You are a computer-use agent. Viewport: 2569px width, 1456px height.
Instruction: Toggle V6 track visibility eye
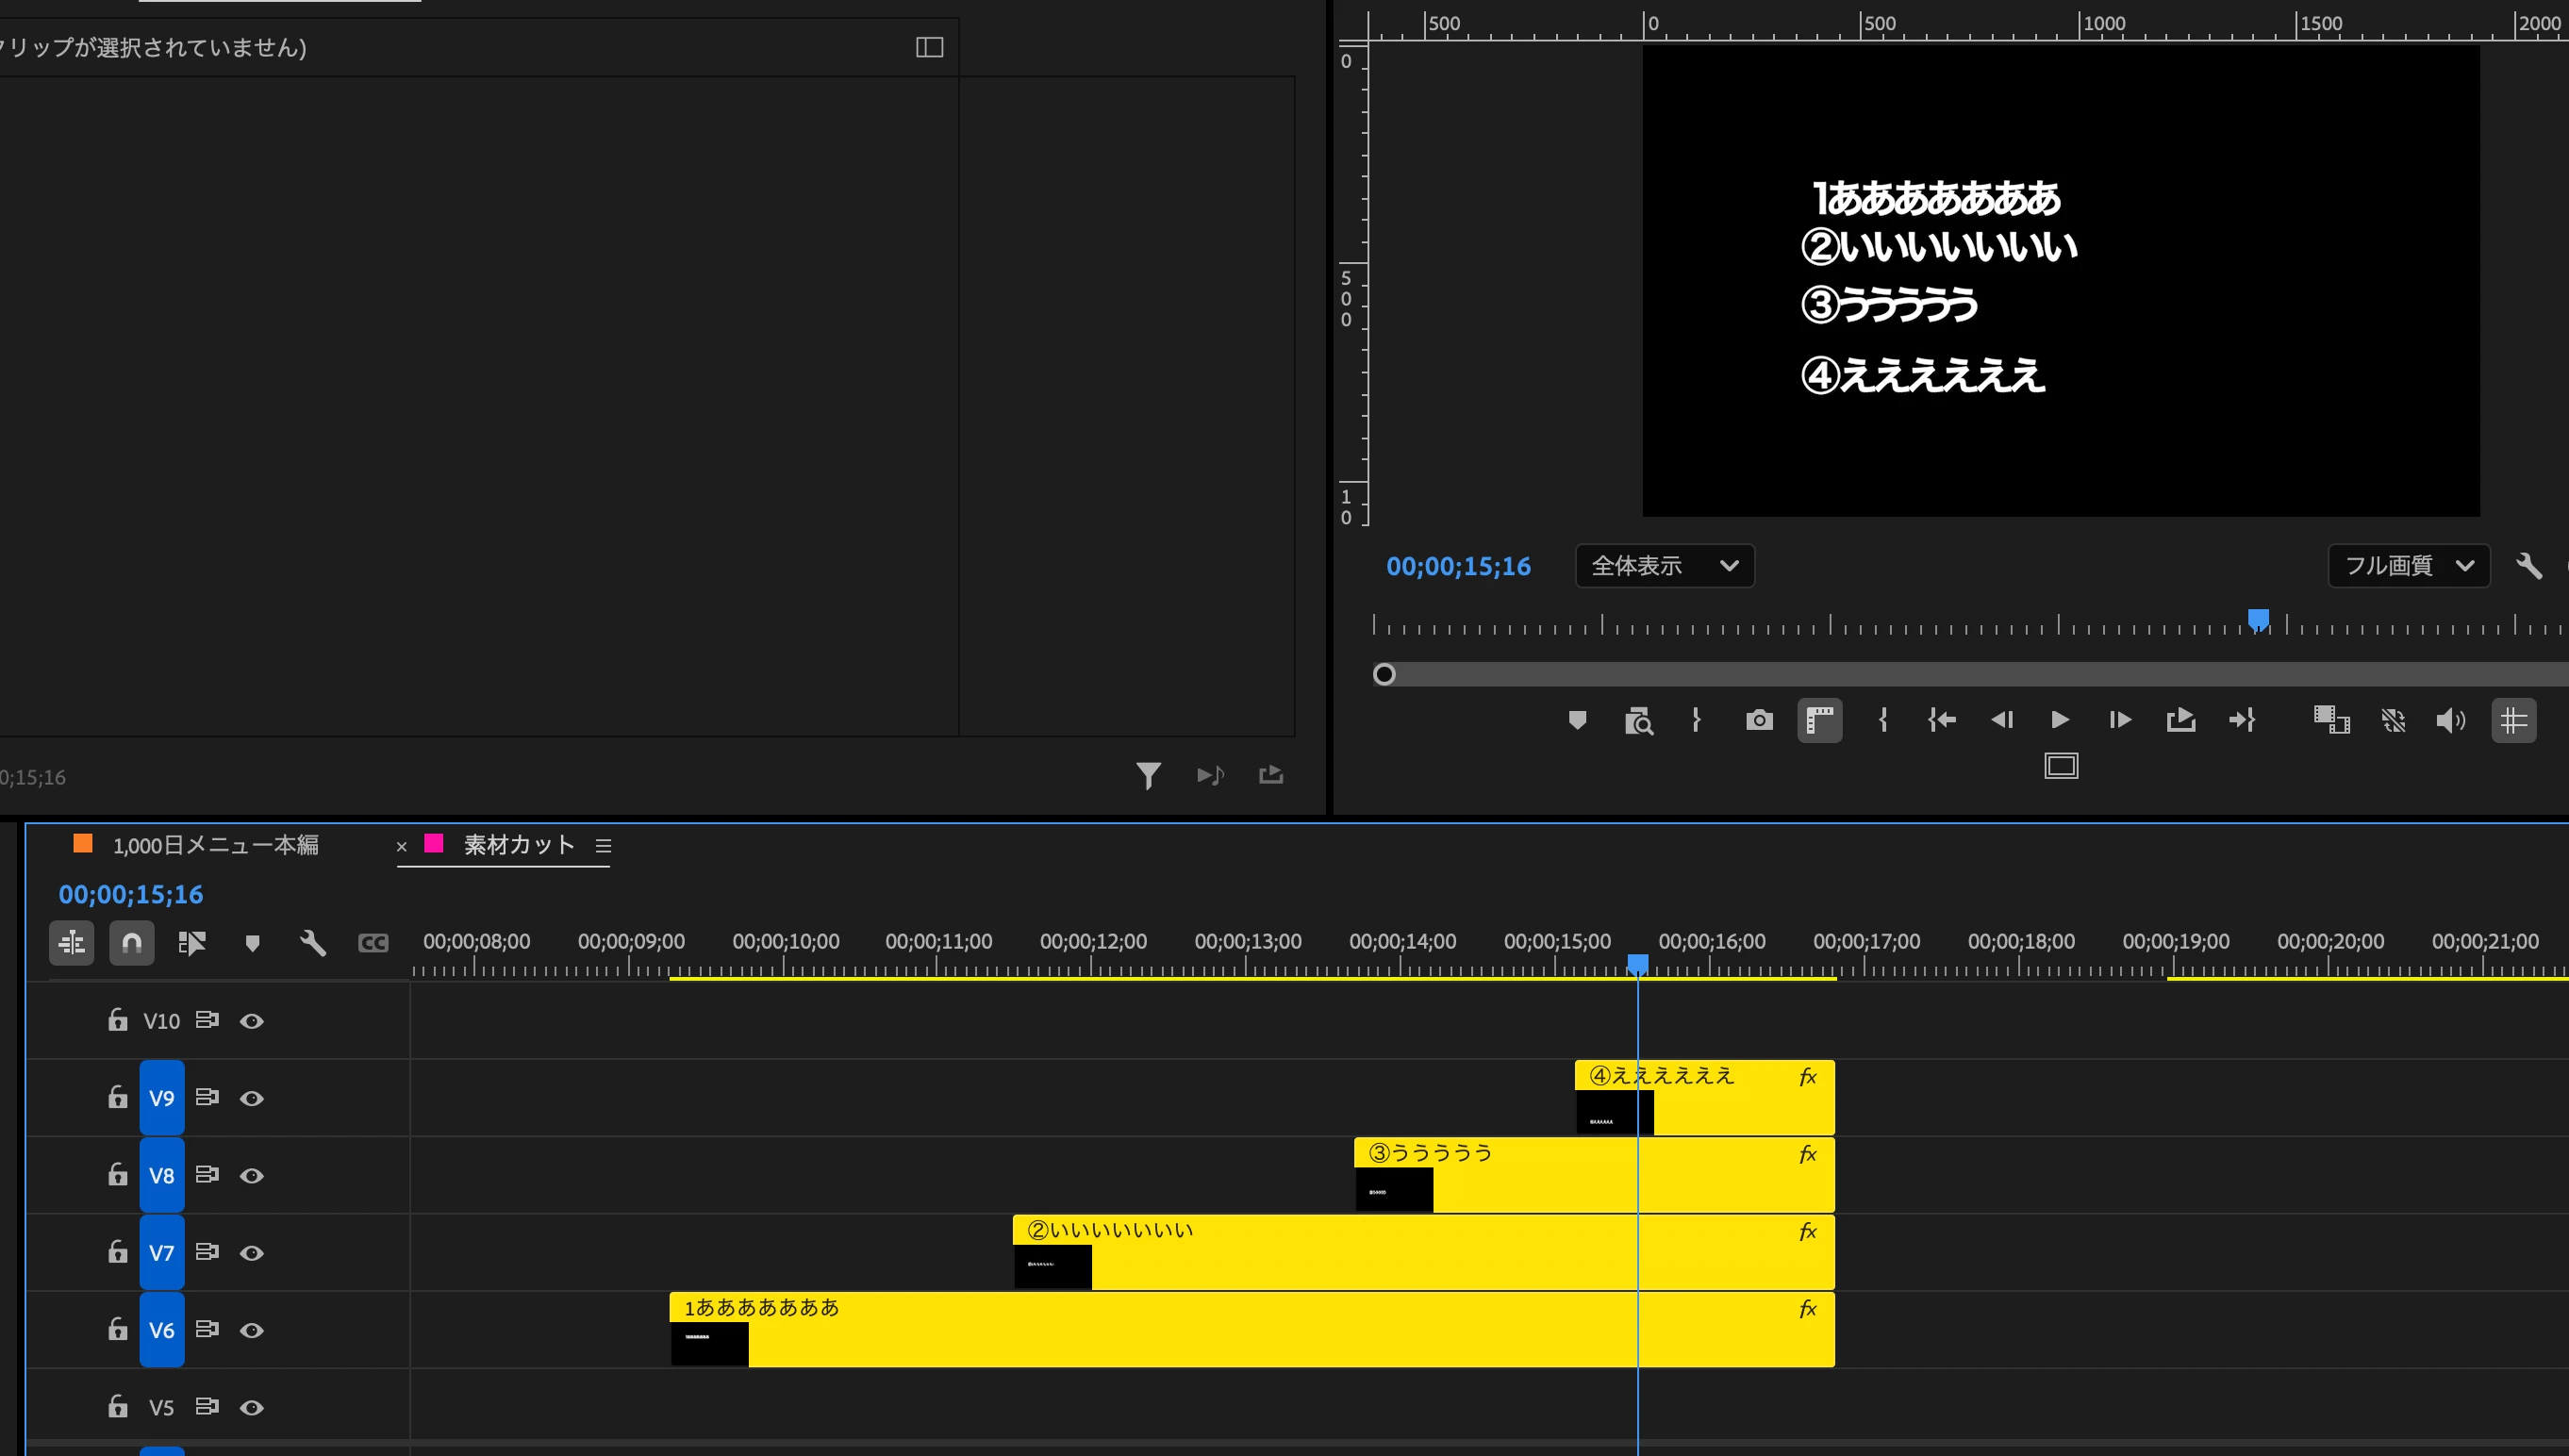point(252,1330)
